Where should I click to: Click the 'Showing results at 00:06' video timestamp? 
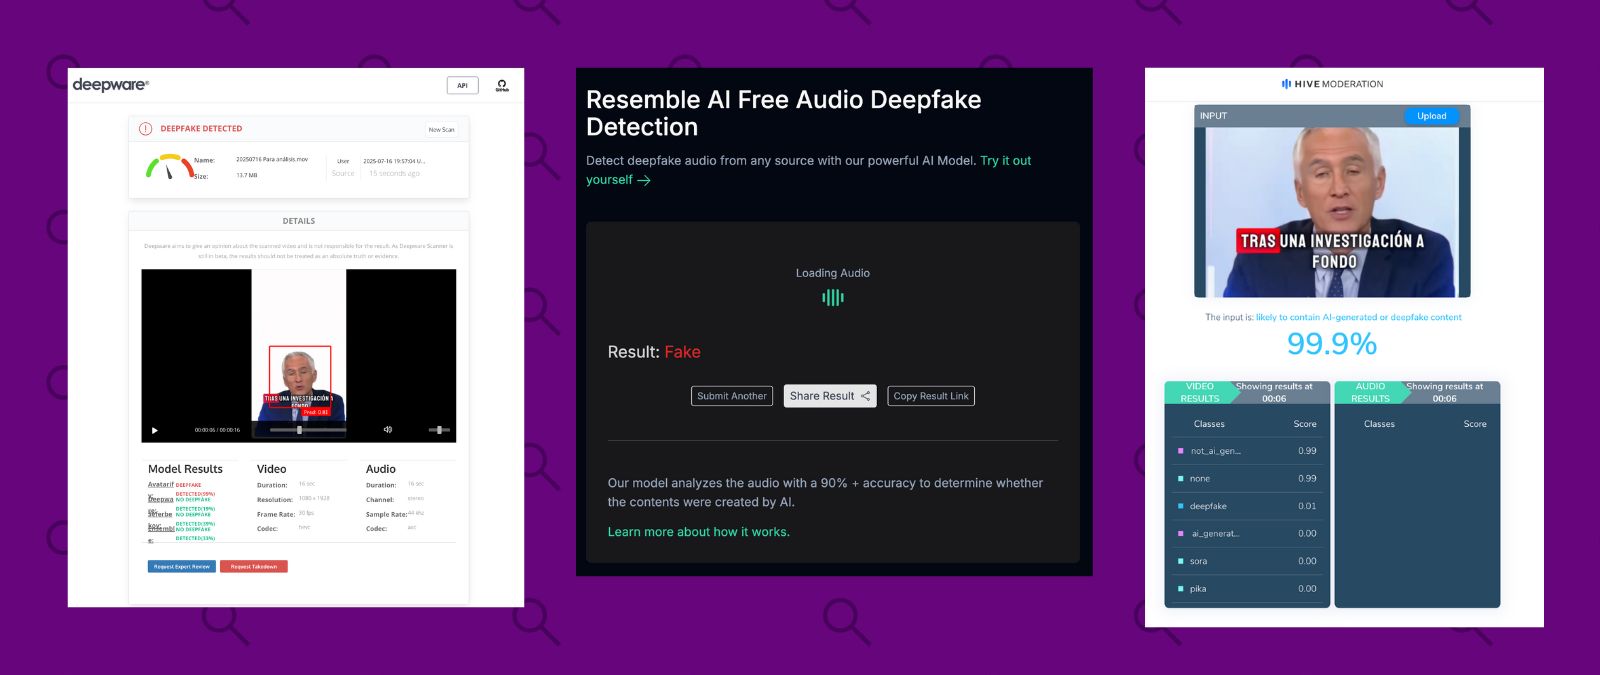(1274, 392)
